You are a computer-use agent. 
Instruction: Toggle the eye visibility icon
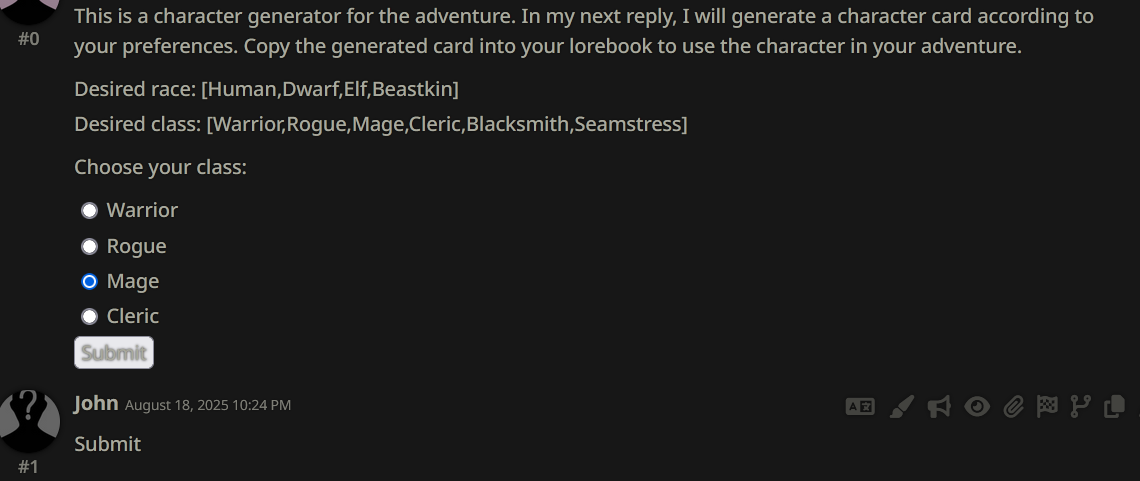977,406
